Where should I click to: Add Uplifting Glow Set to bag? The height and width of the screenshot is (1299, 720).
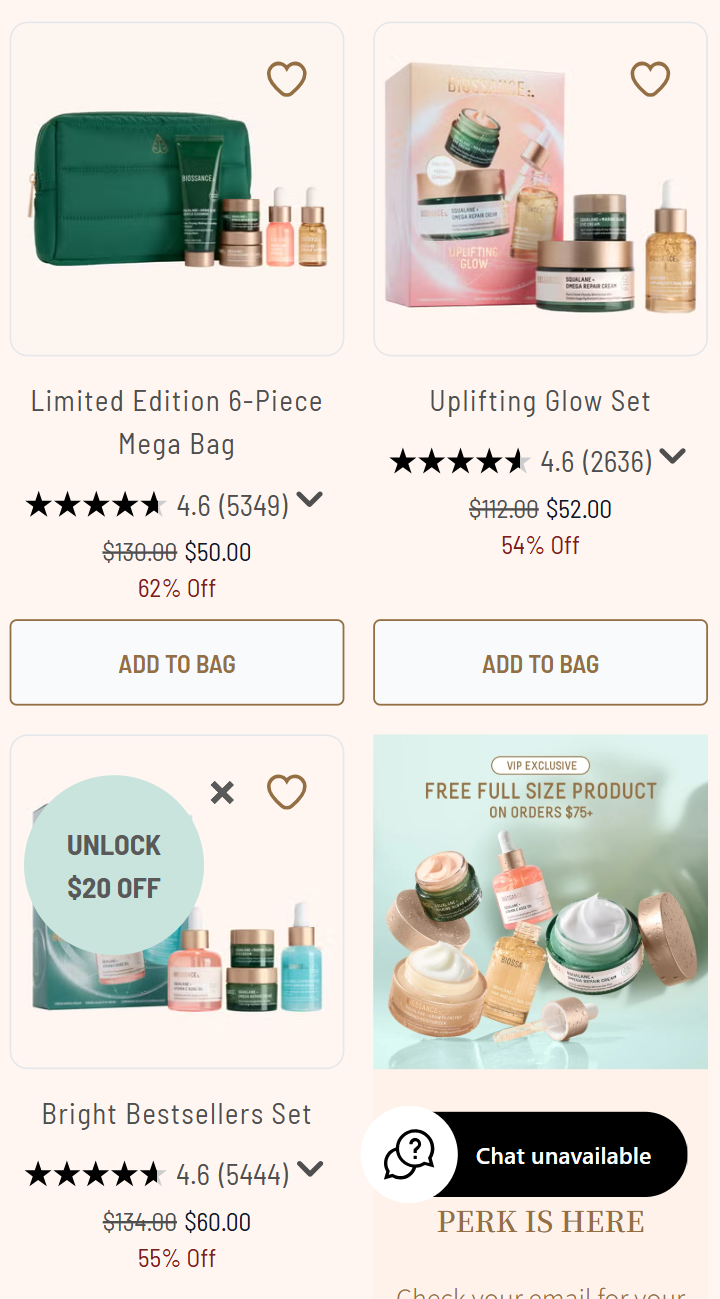(540, 663)
